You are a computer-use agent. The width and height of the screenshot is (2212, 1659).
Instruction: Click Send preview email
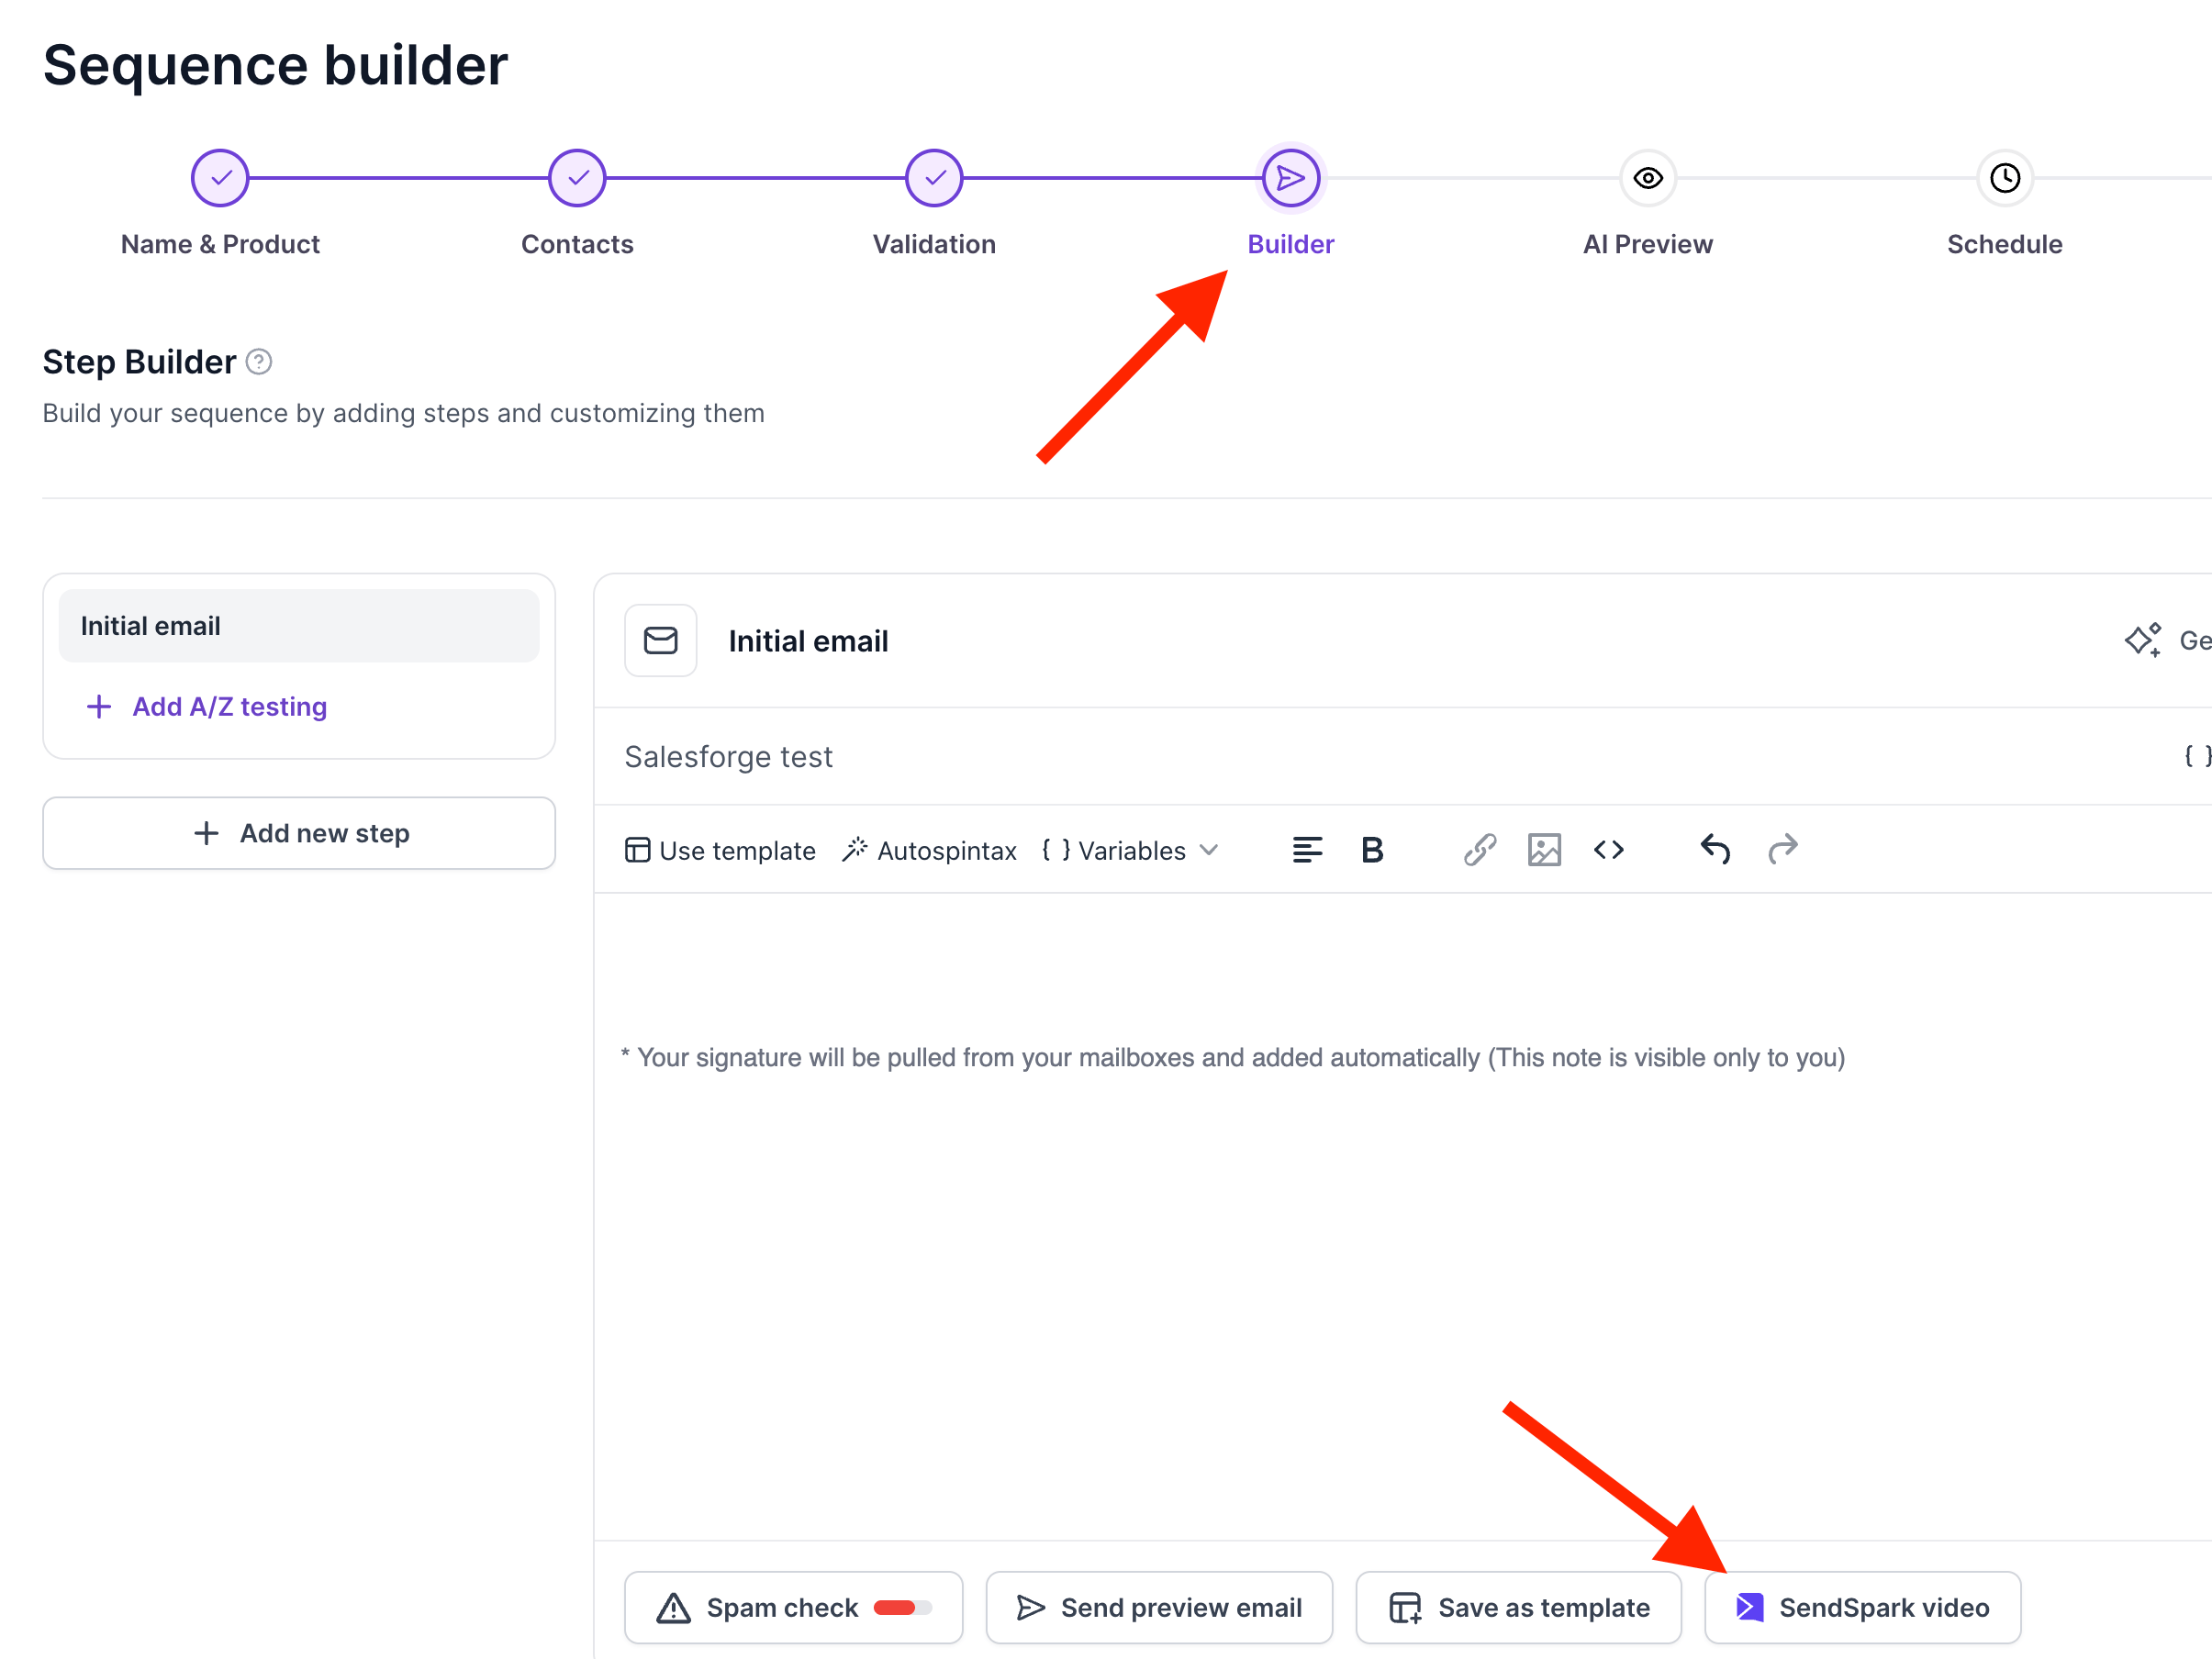[1159, 1607]
